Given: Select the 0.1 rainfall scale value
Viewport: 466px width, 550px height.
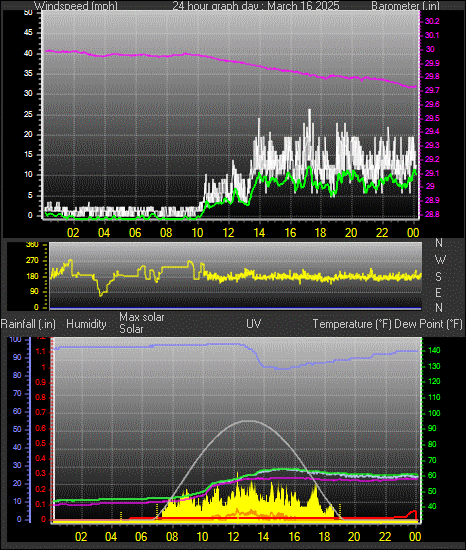Looking at the screenshot, I should pyautogui.click(x=41, y=504).
